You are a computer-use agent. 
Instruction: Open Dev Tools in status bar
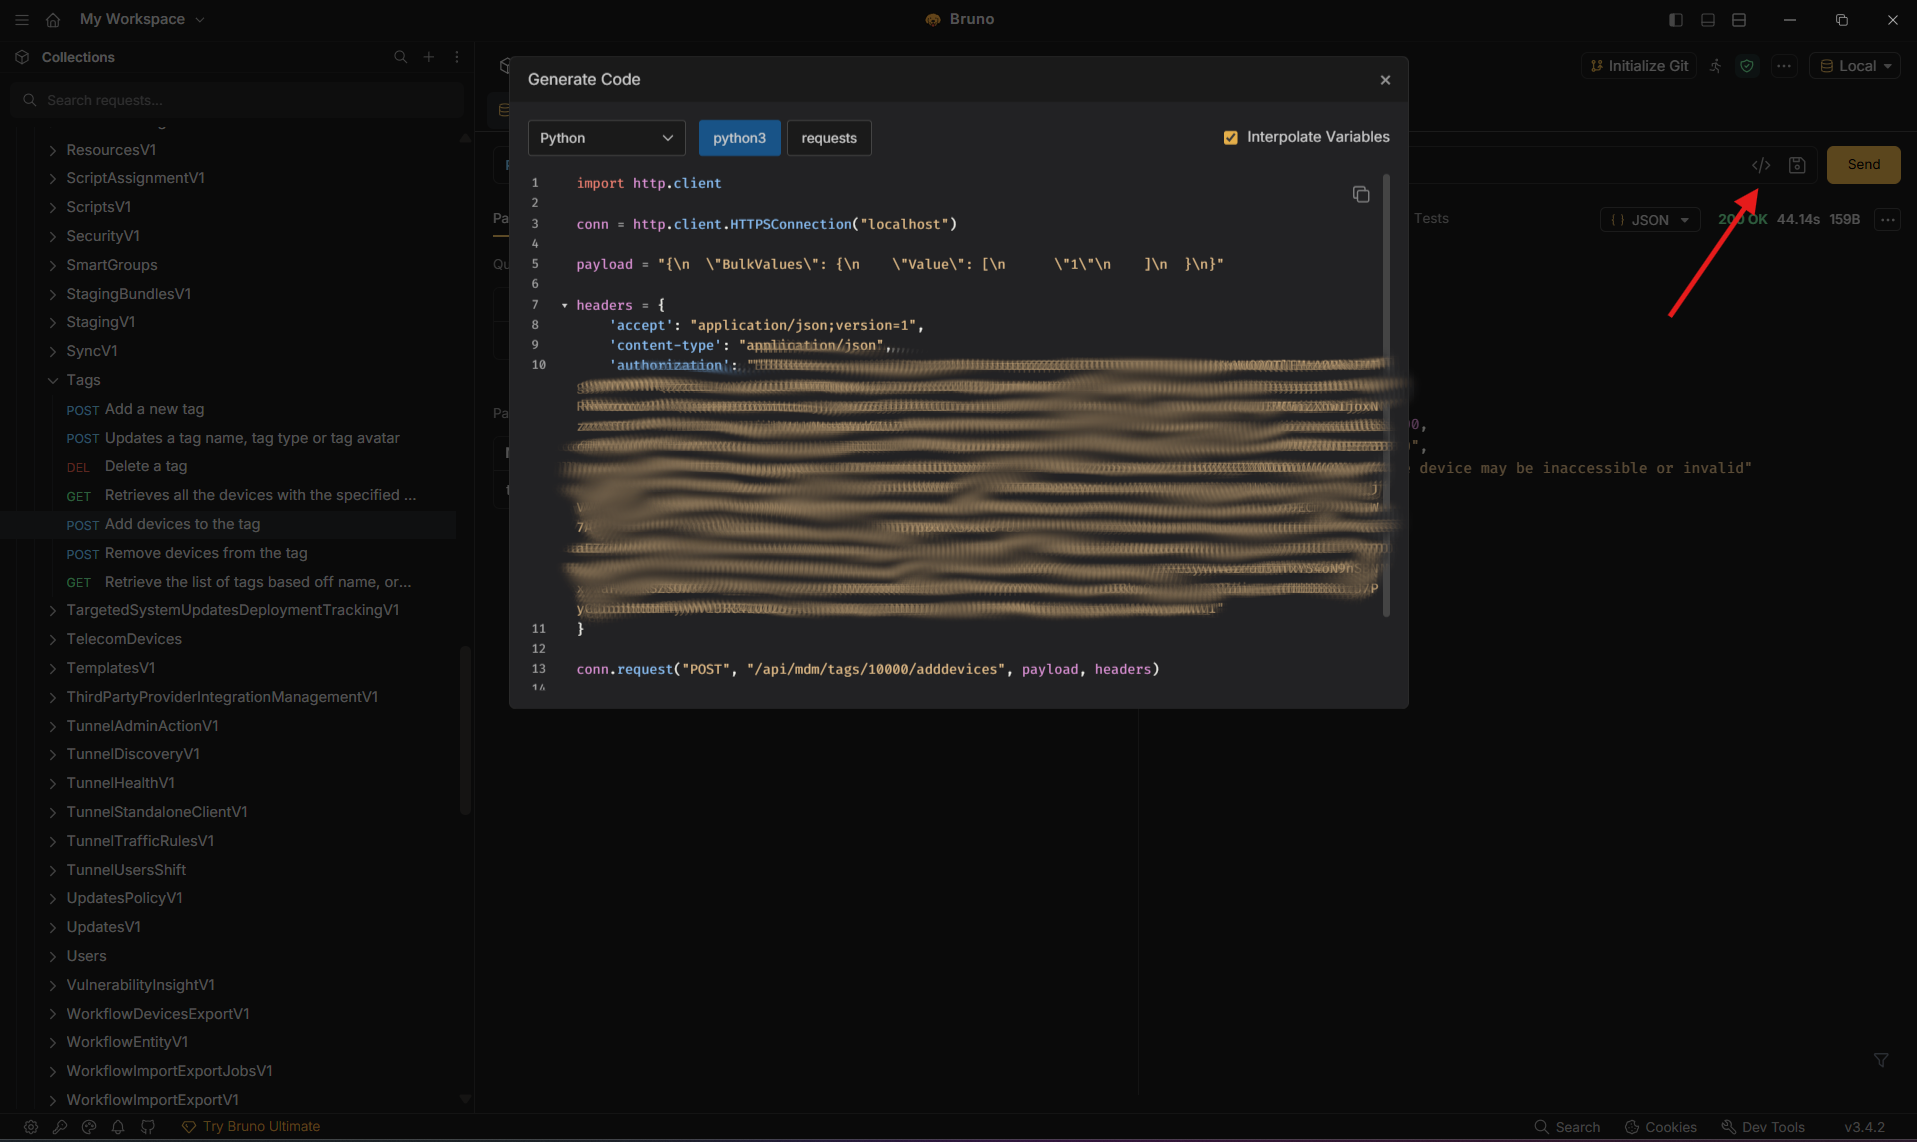coord(1762,1127)
